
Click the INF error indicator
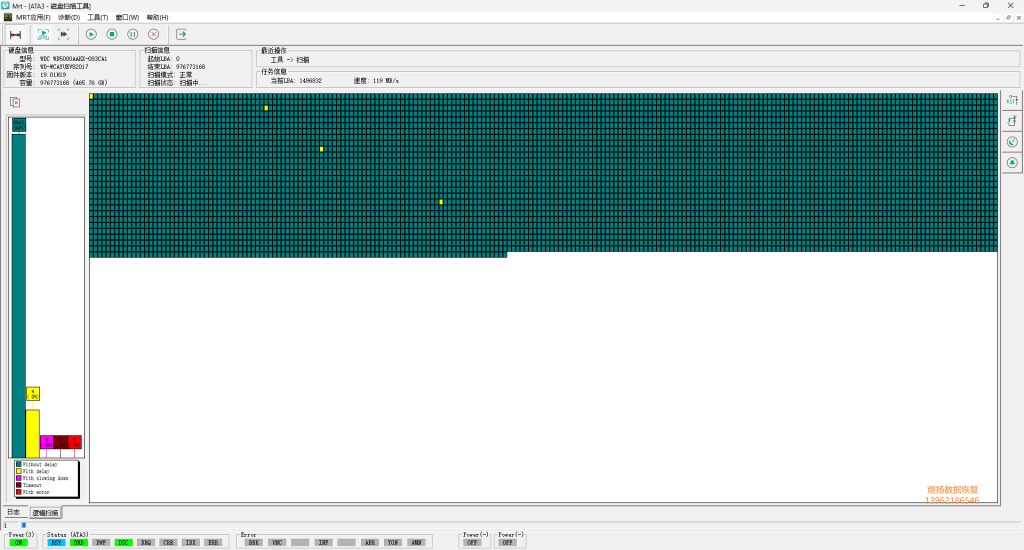tap(323, 543)
